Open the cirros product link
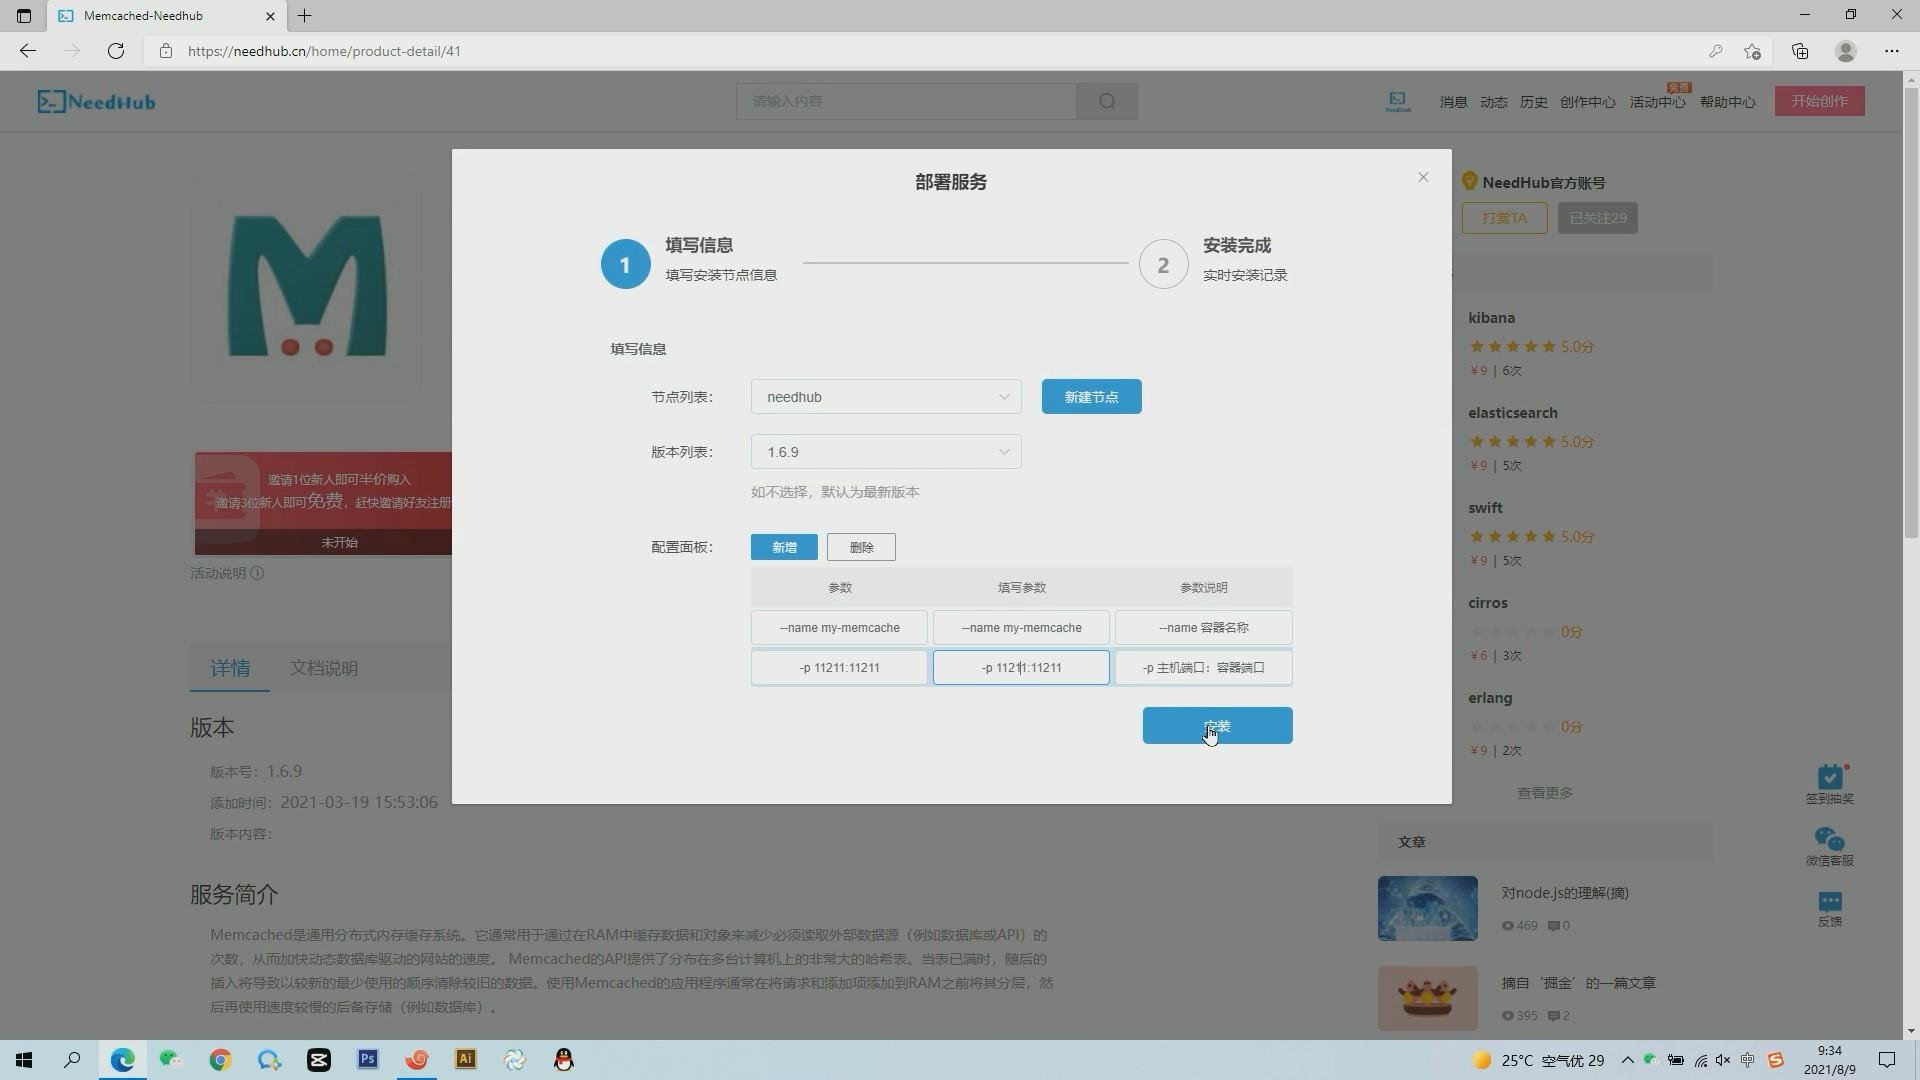This screenshot has height=1080, width=1920. tap(1487, 603)
